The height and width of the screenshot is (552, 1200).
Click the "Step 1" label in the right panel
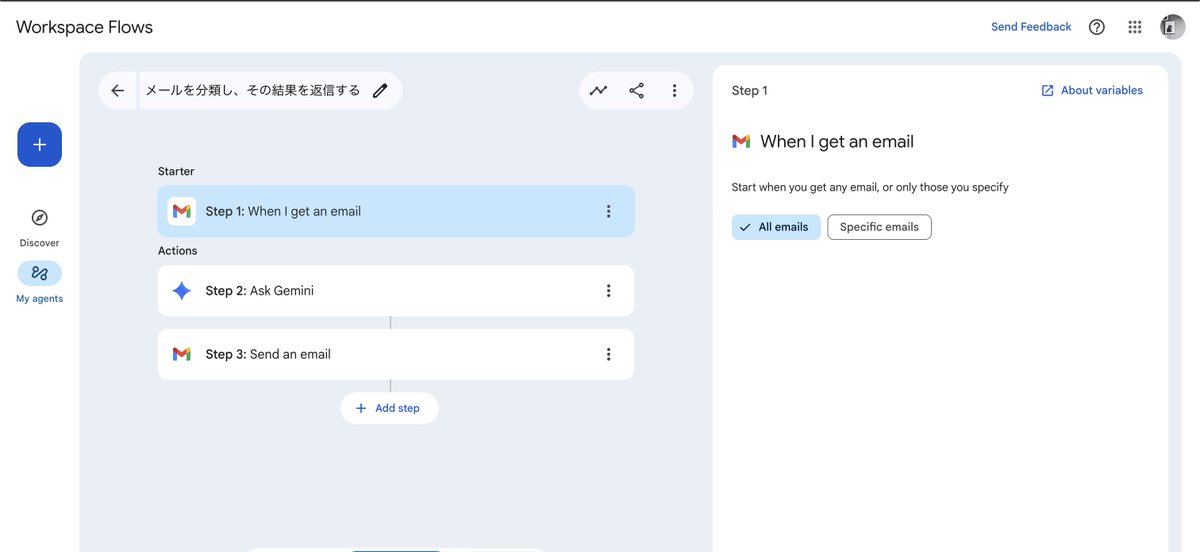pos(750,91)
